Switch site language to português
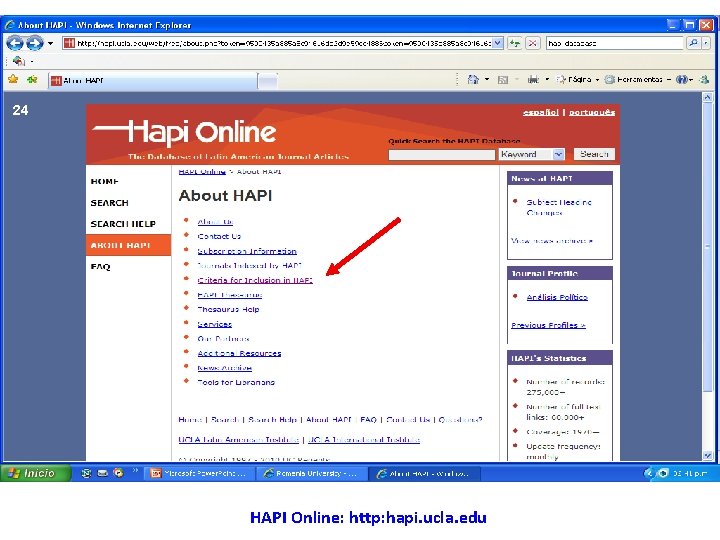720x540 pixels. [592, 112]
